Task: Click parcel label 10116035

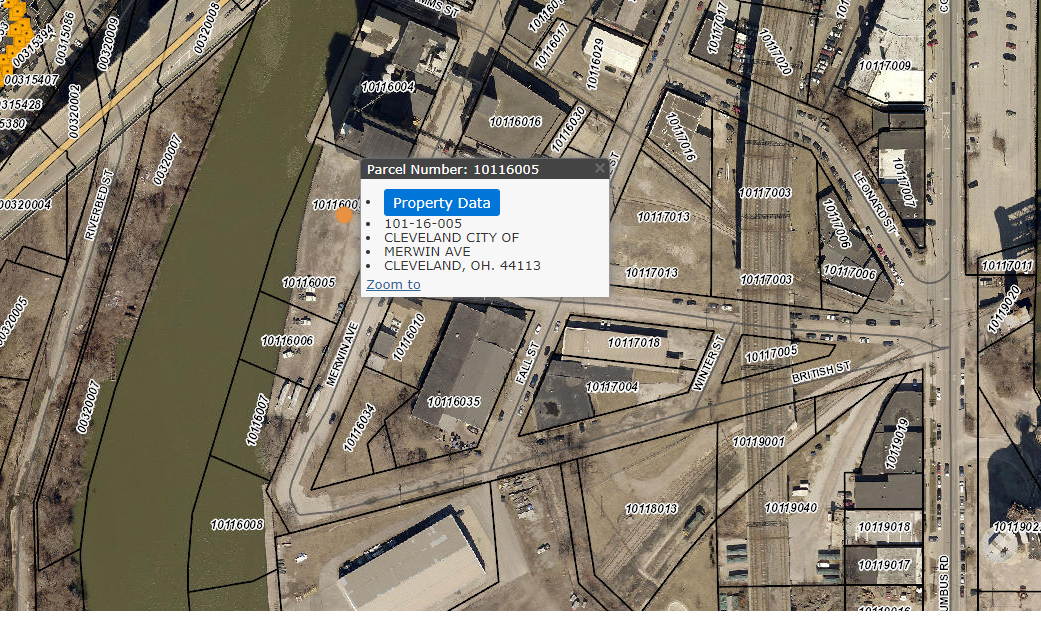Action: (x=453, y=401)
